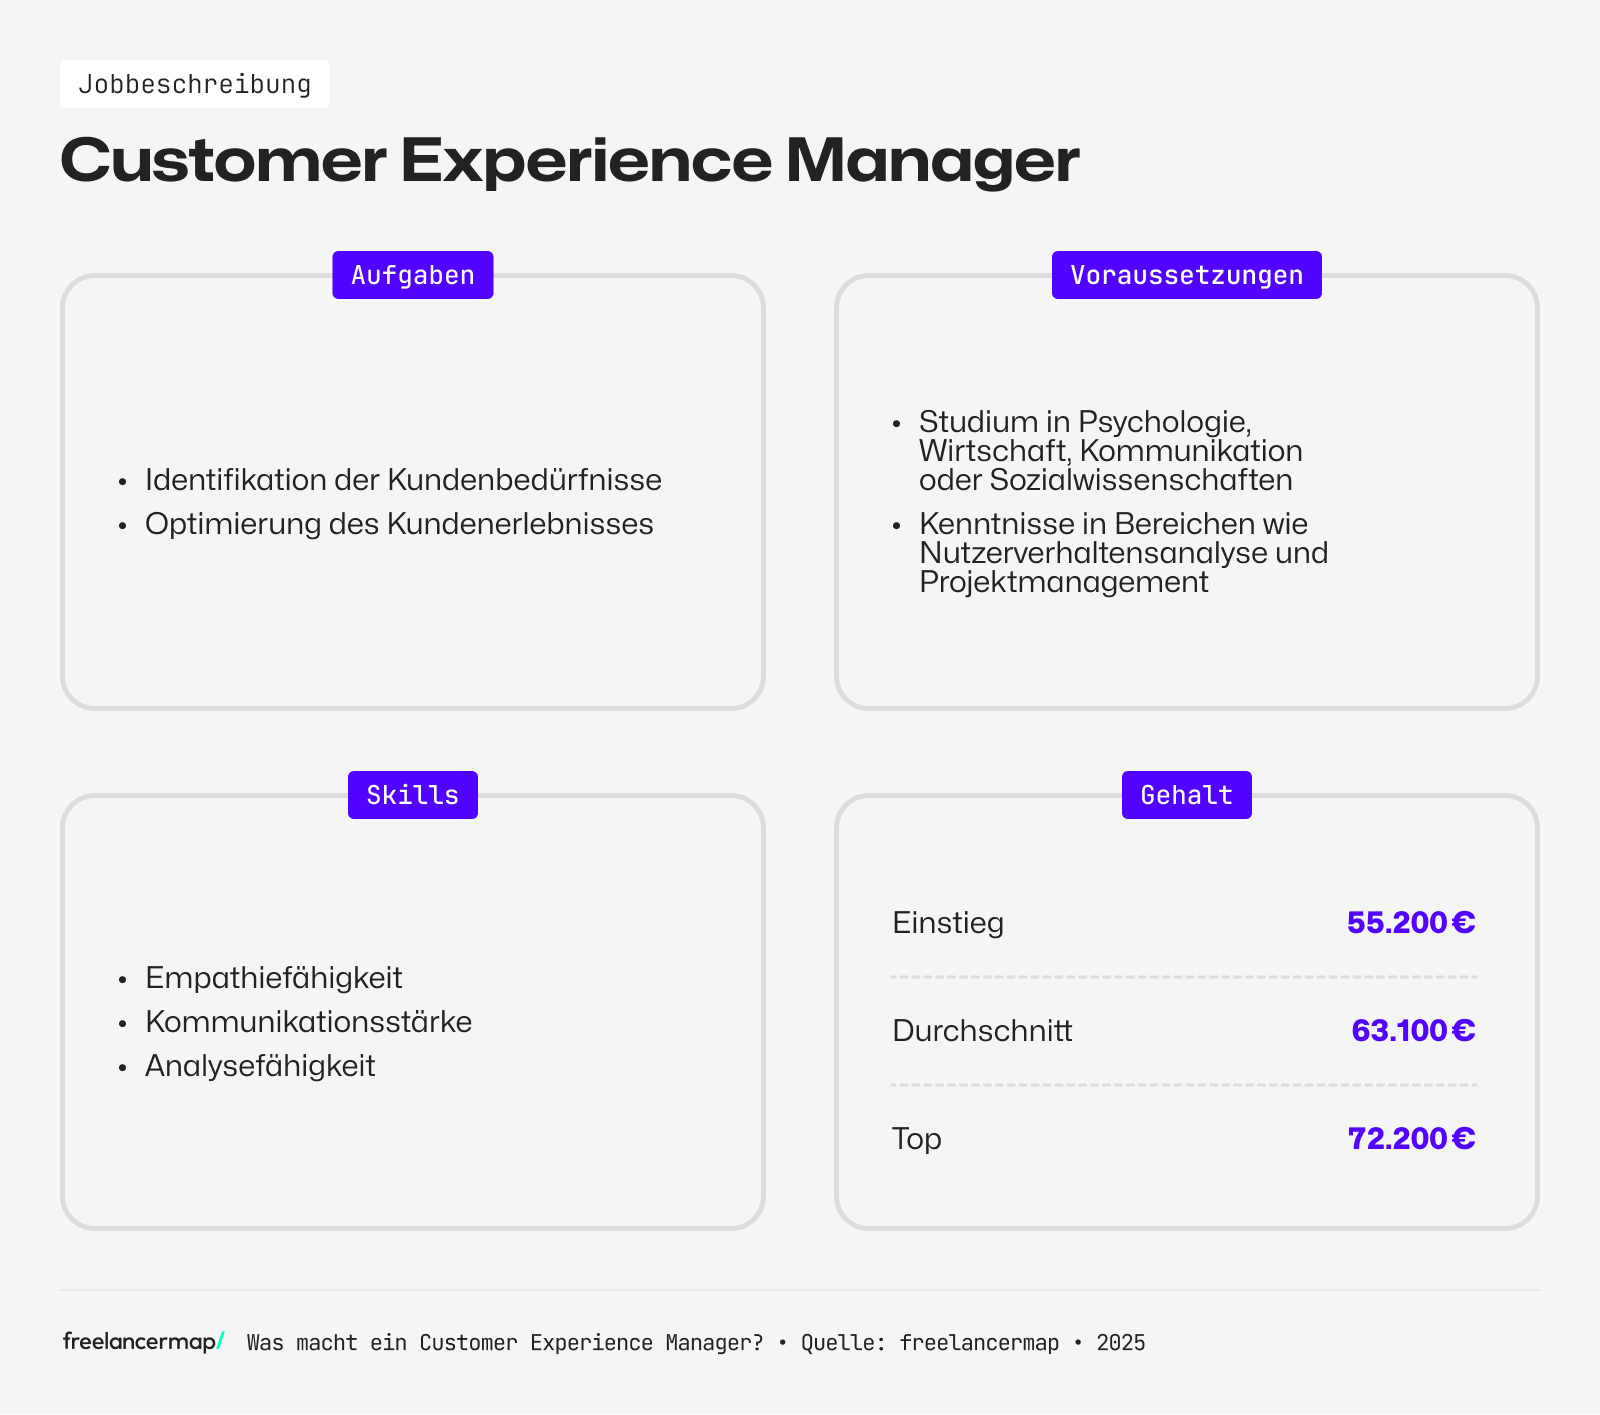Select the Aufgaben section label
Image resolution: width=1600 pixels, height=1415 pixels.
(x=412, y=275)
